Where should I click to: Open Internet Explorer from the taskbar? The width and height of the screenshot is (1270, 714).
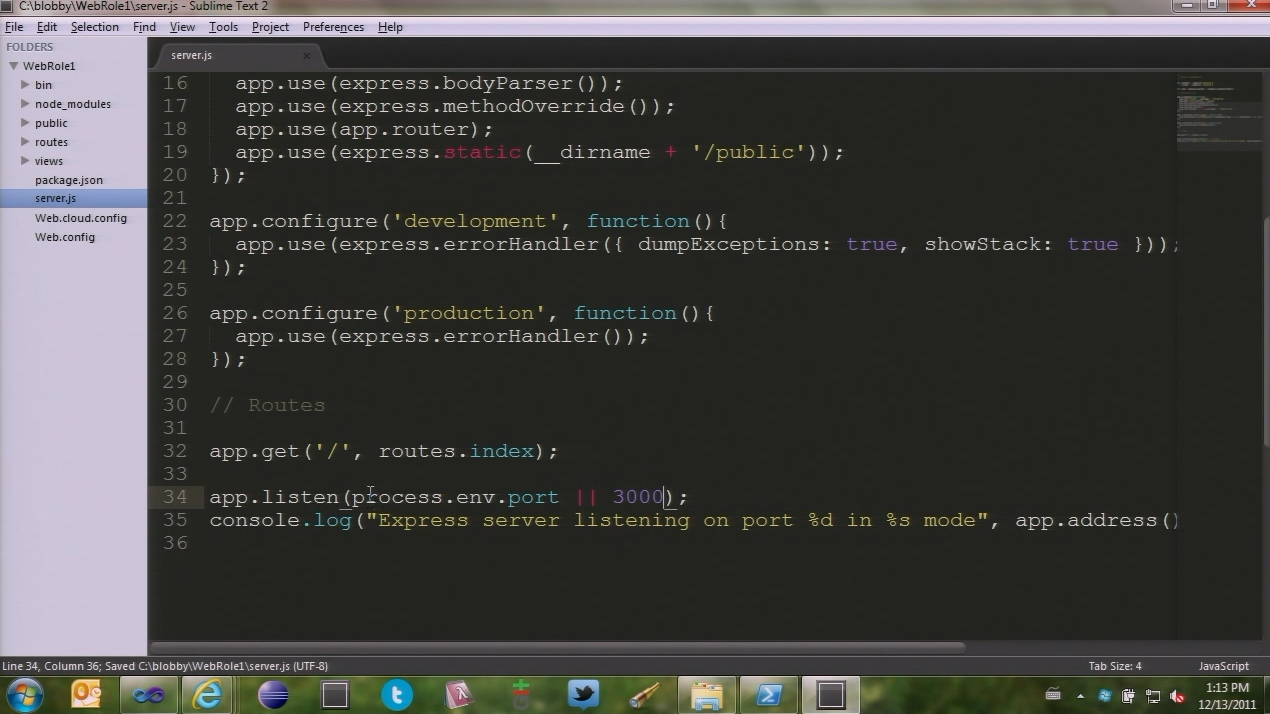pyautogui.click(x=209, y=694)
